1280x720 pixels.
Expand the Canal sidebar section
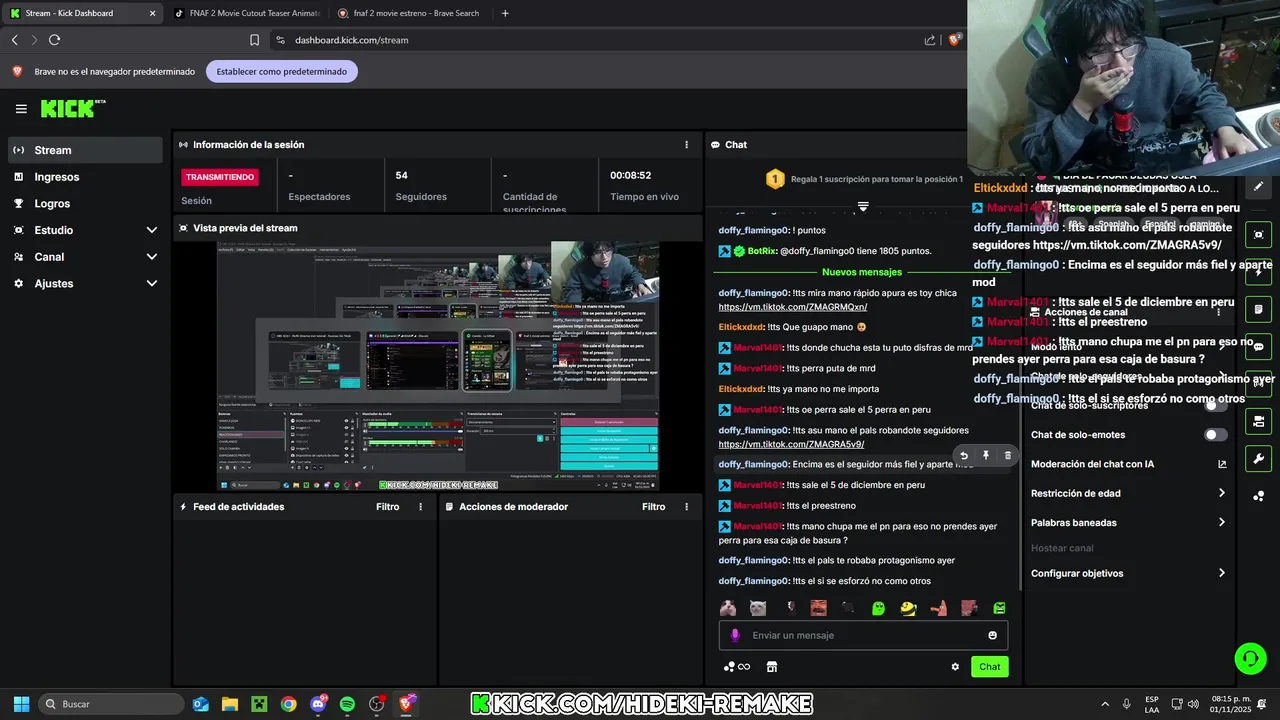click(x=85, y=257)
